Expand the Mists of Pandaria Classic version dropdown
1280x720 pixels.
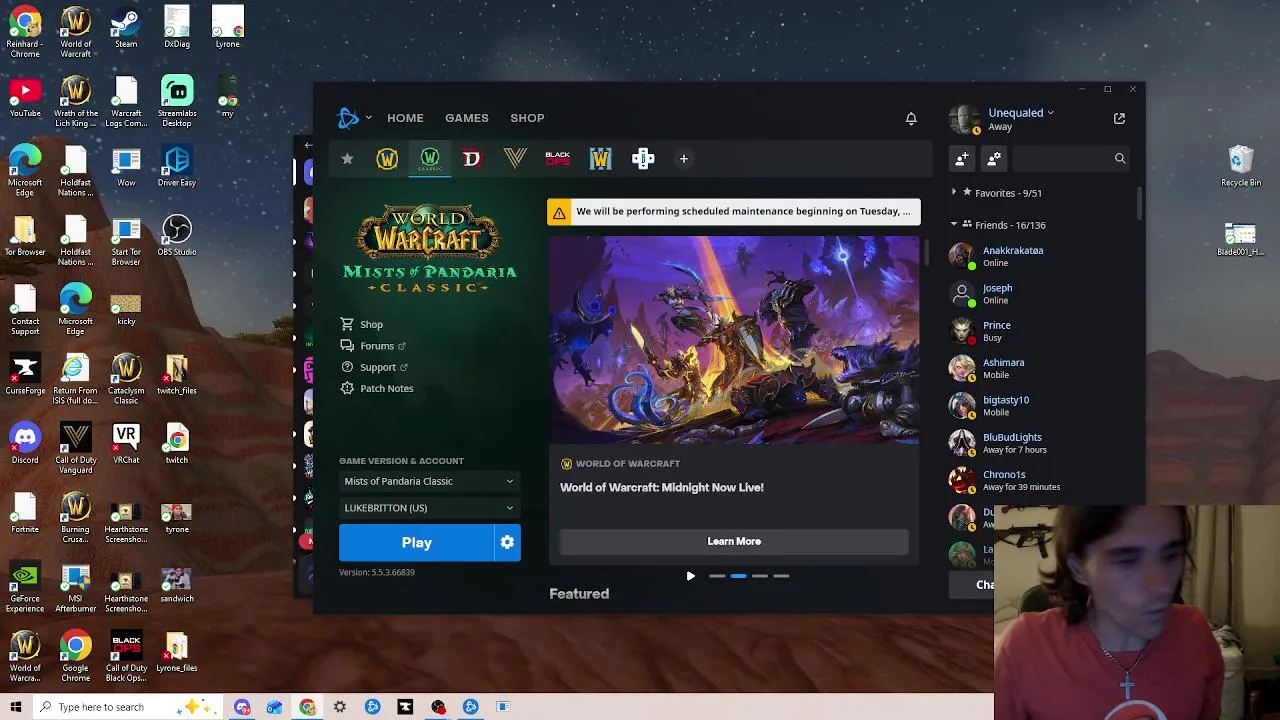tap(429, 481)
